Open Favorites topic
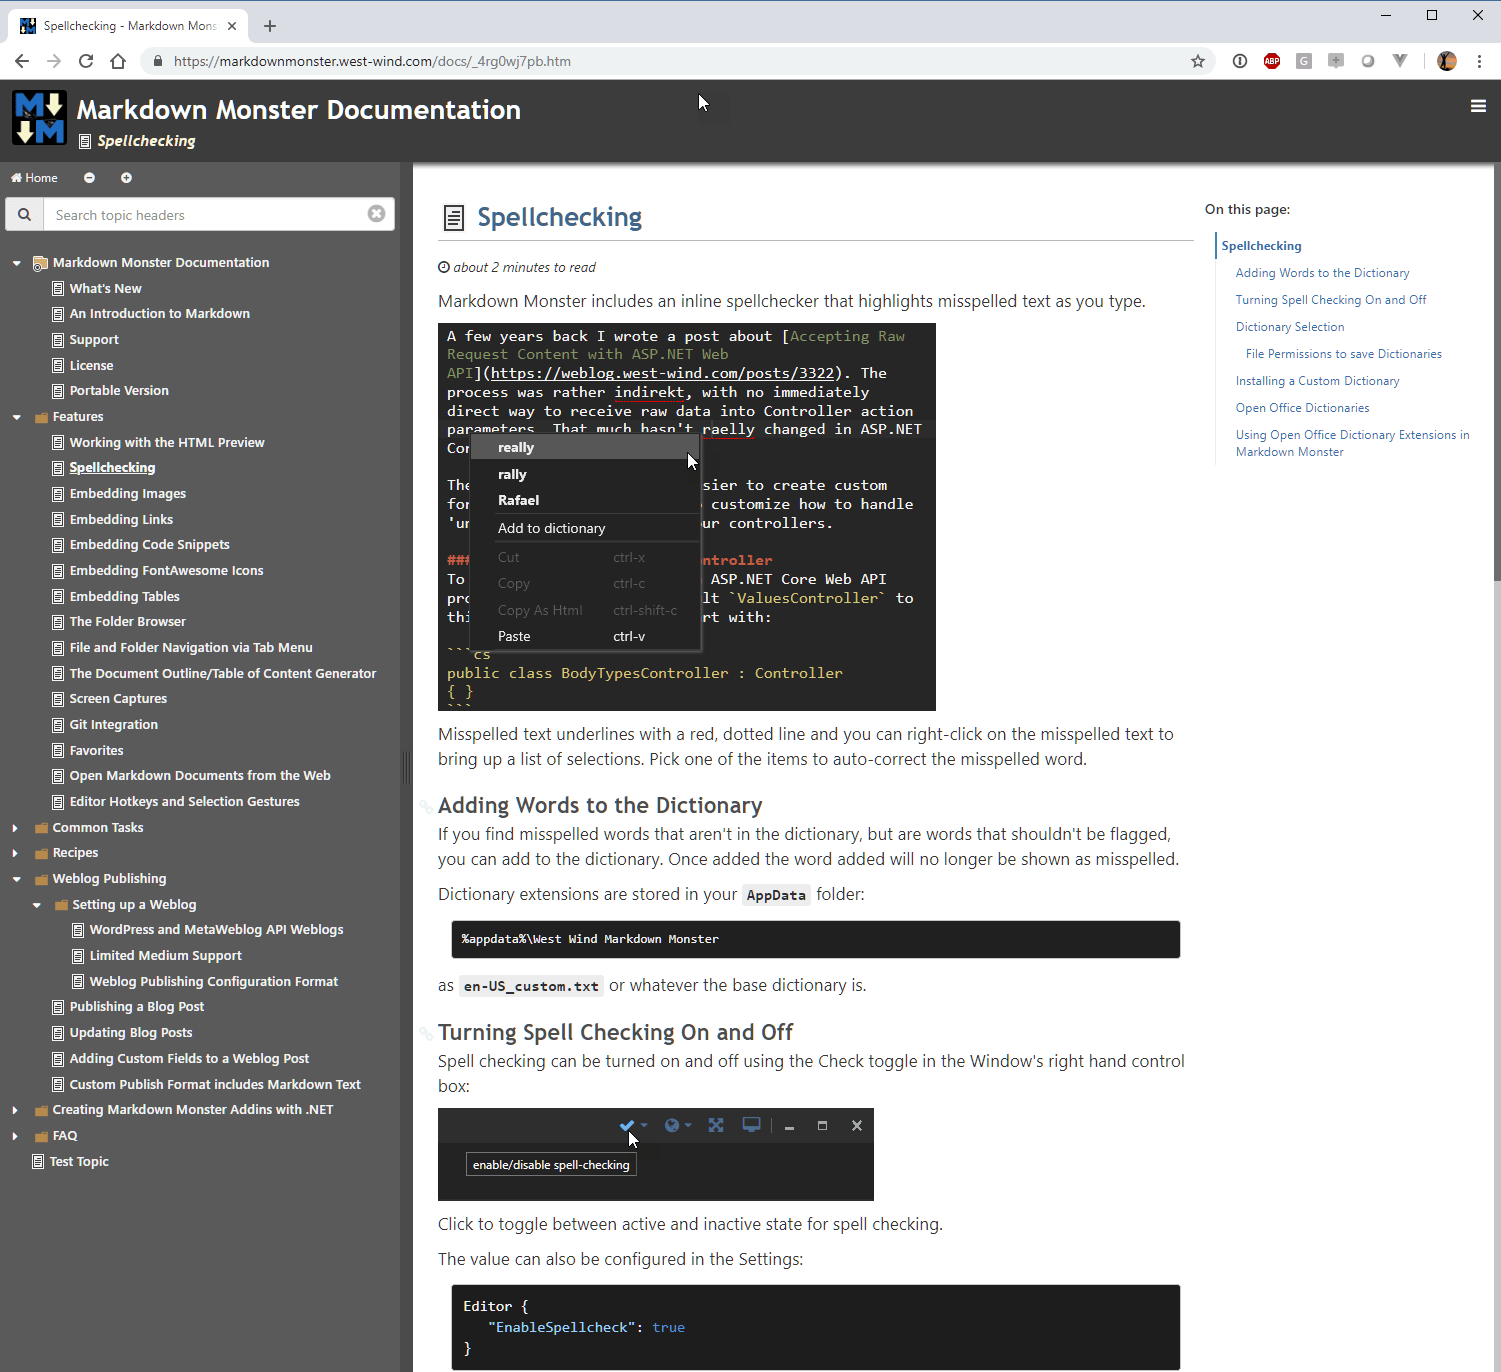The height and width of the screenshot is (1372, 1501). [x=96, y=750]
